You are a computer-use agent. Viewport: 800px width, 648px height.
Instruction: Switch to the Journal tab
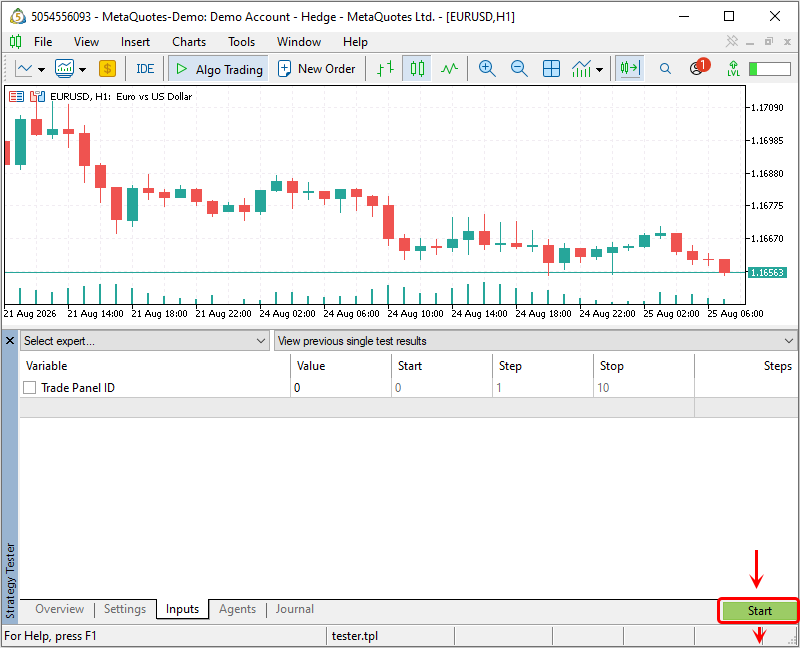click(x=295, y=609)
